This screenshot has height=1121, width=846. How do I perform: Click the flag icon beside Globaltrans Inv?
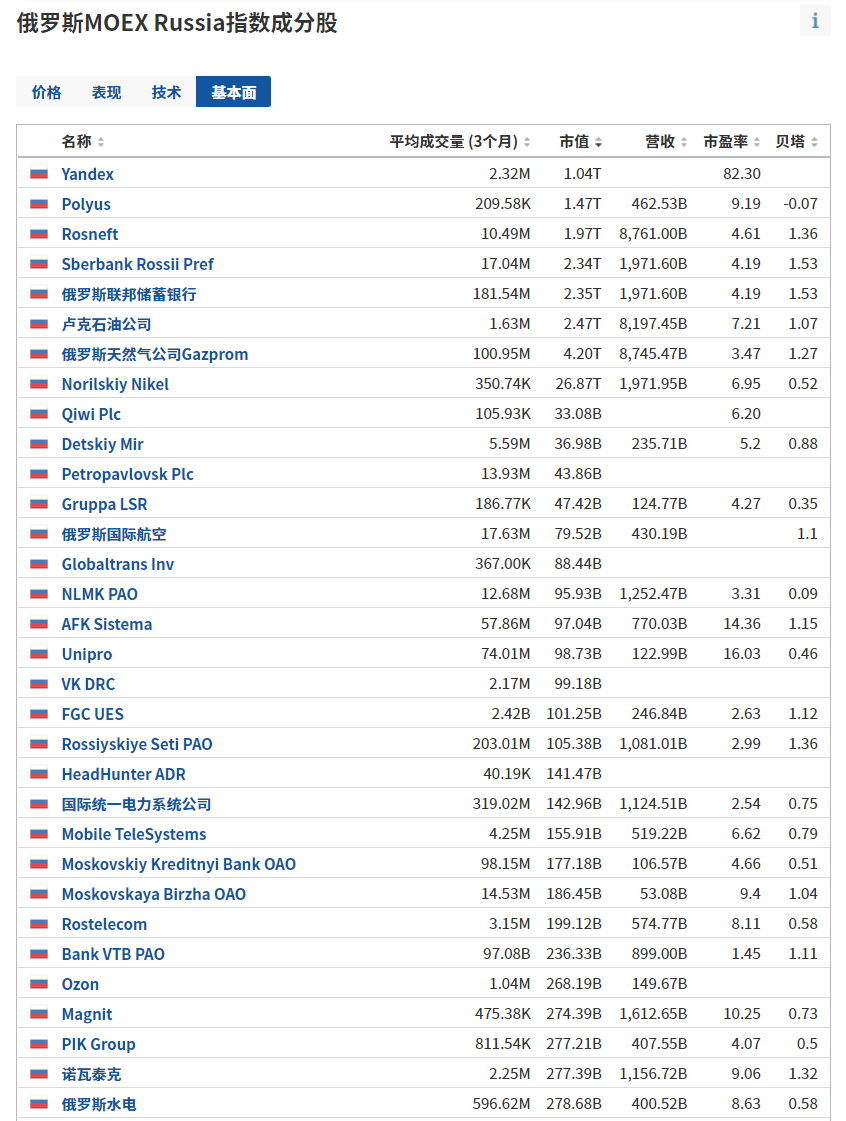click(39, 564)
